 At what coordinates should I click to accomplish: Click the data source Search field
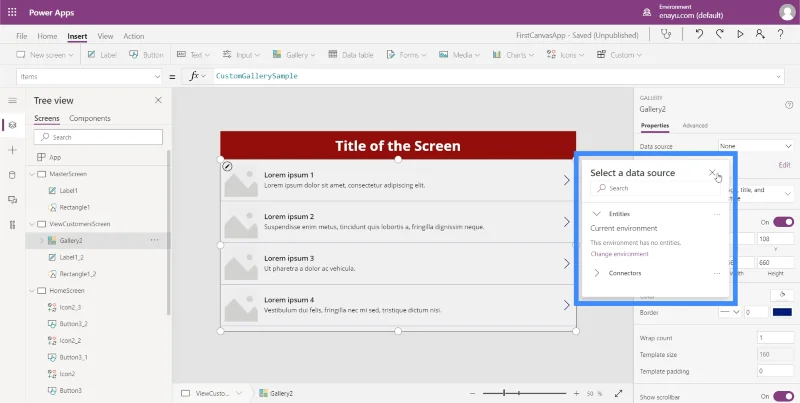coord(656,188)
